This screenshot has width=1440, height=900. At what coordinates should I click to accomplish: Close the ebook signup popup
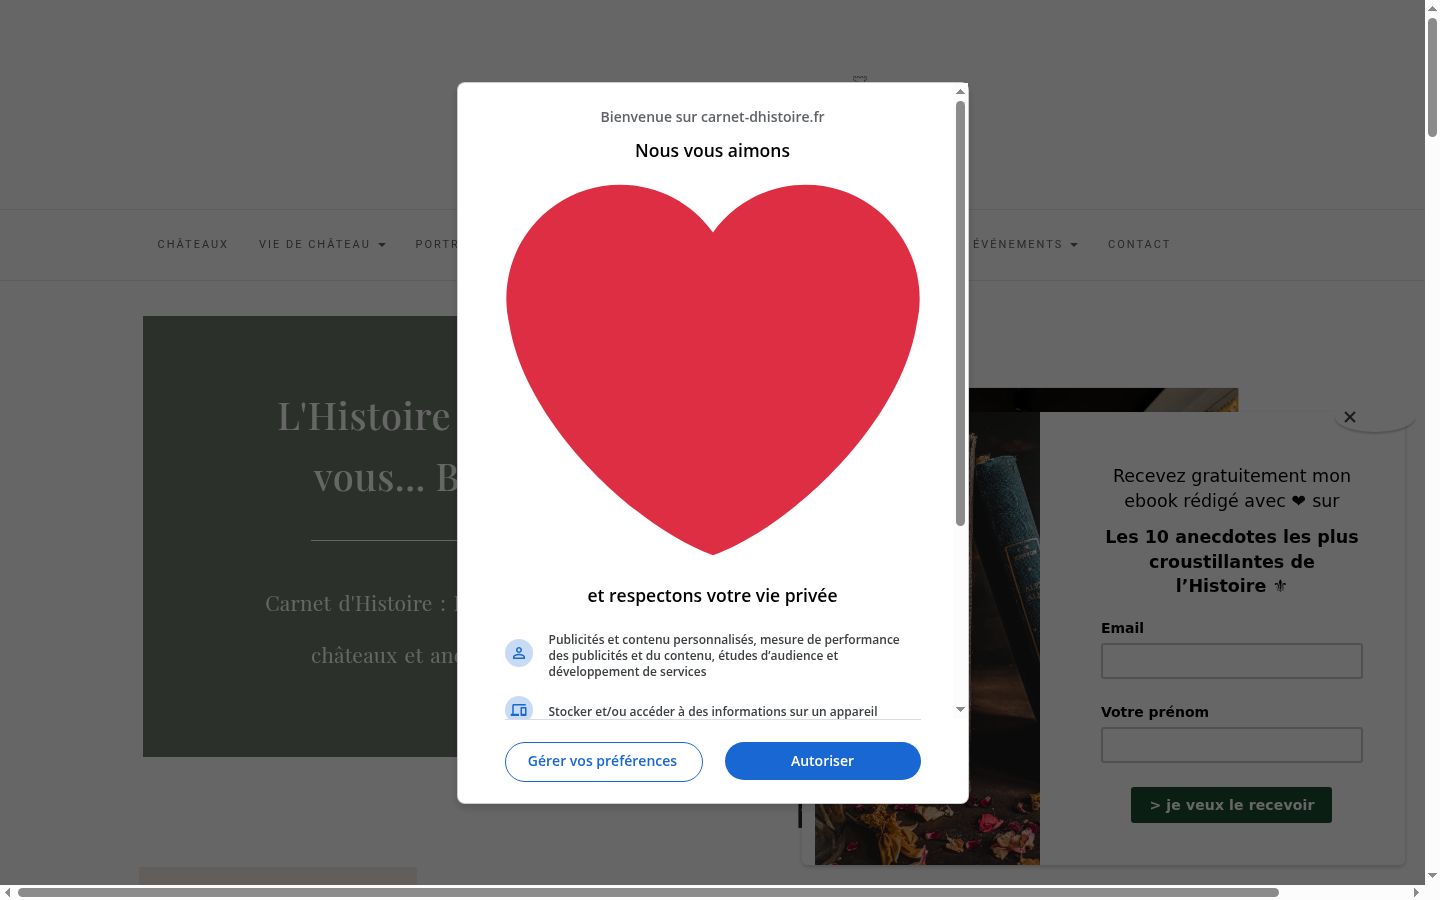[1350, 417]
